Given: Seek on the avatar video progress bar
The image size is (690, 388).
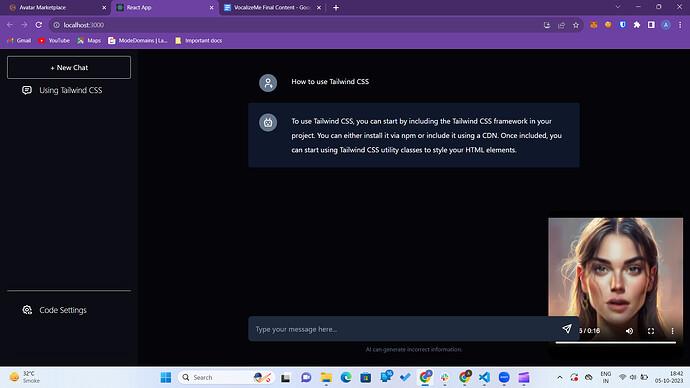Looking at the screenshot, I should coord(616,342).
